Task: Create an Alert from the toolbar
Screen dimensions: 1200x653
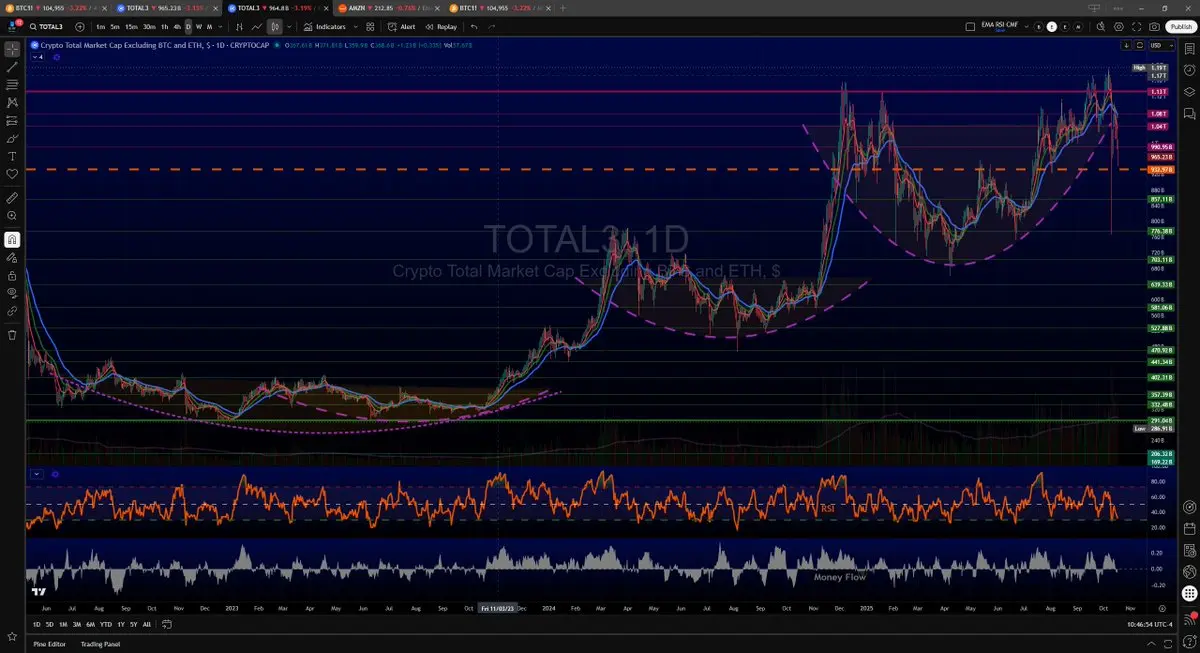Action: coord(403,27)
